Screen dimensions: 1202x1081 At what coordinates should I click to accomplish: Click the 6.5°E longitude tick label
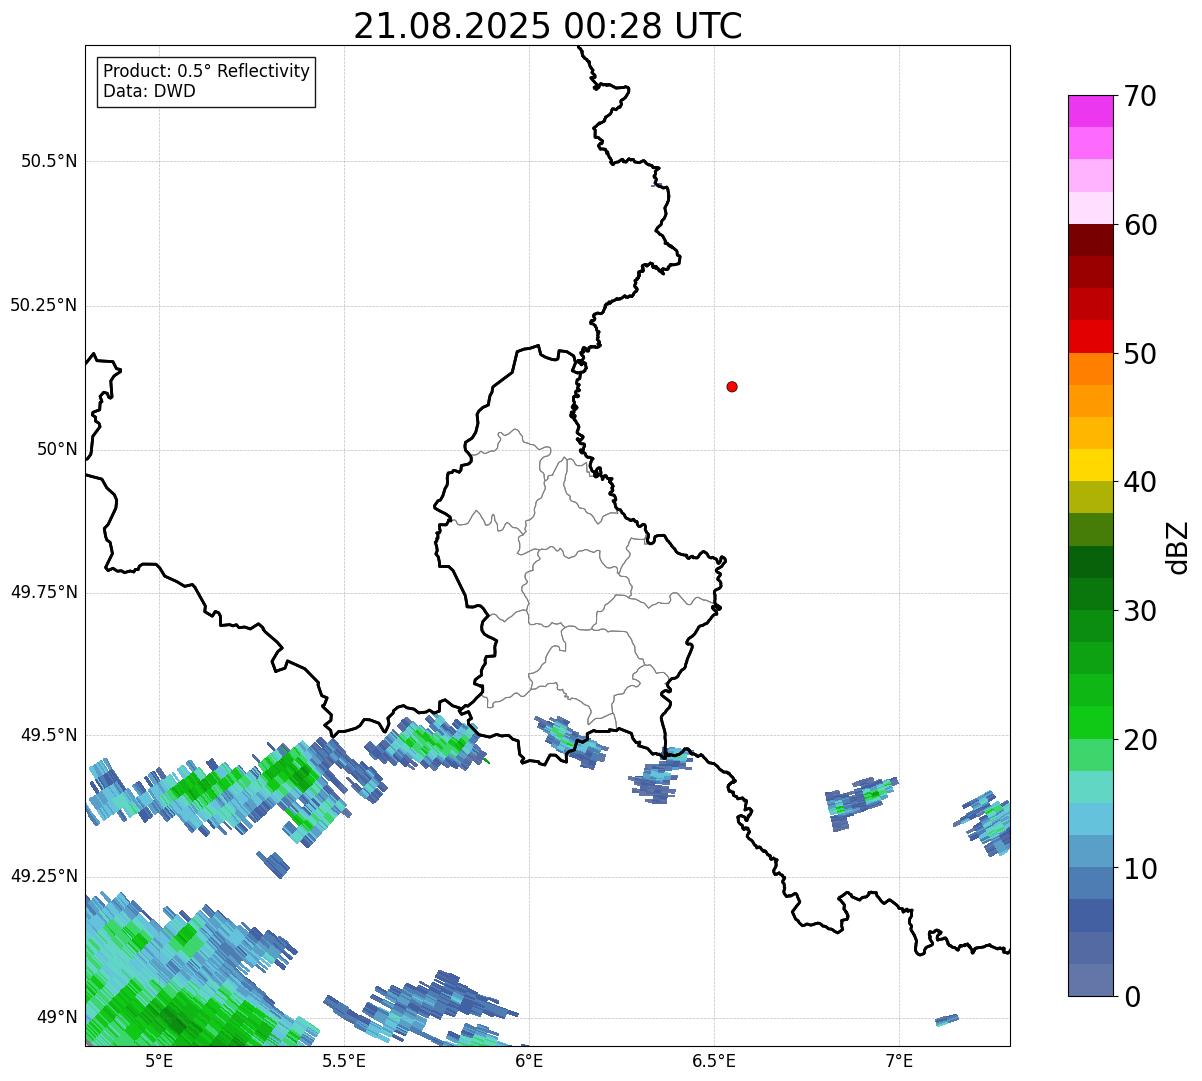tap(714, 1061)
